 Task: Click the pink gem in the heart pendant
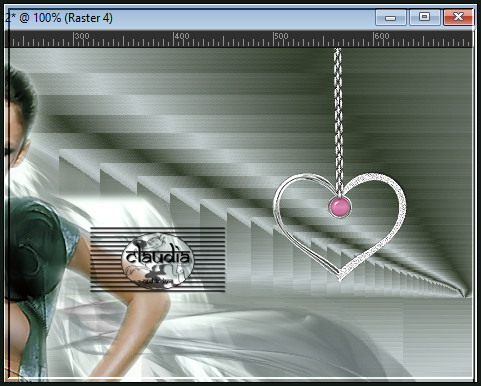(340, 207)
